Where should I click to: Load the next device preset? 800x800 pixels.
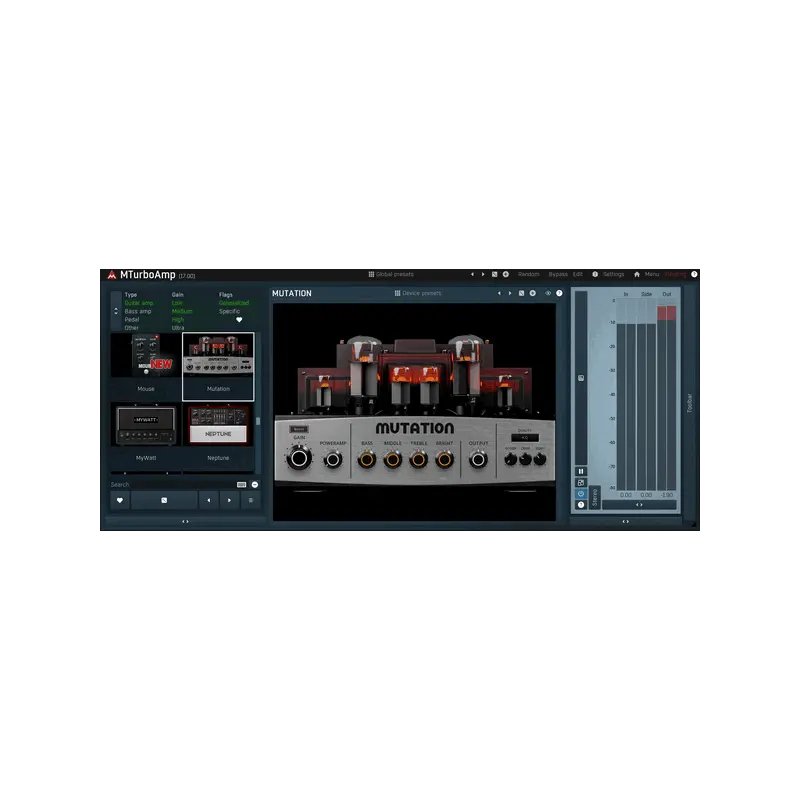(x=510, y=293)
